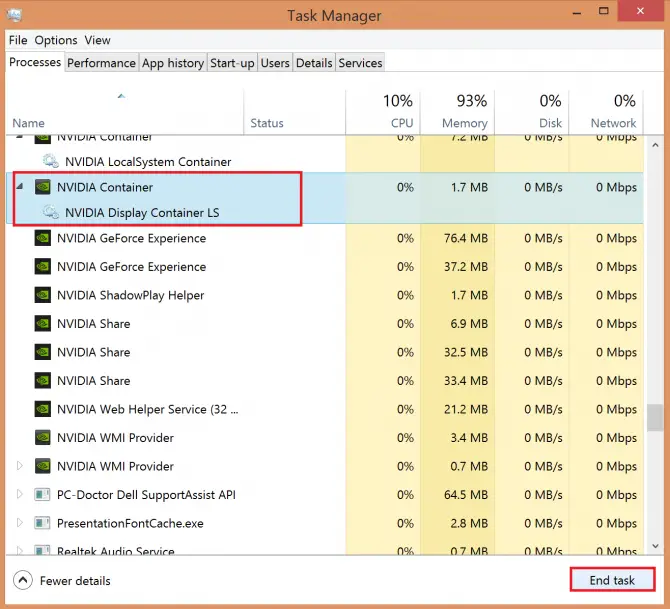
Task: Click the scrollbar up arrow
Action: click(655, 145)
